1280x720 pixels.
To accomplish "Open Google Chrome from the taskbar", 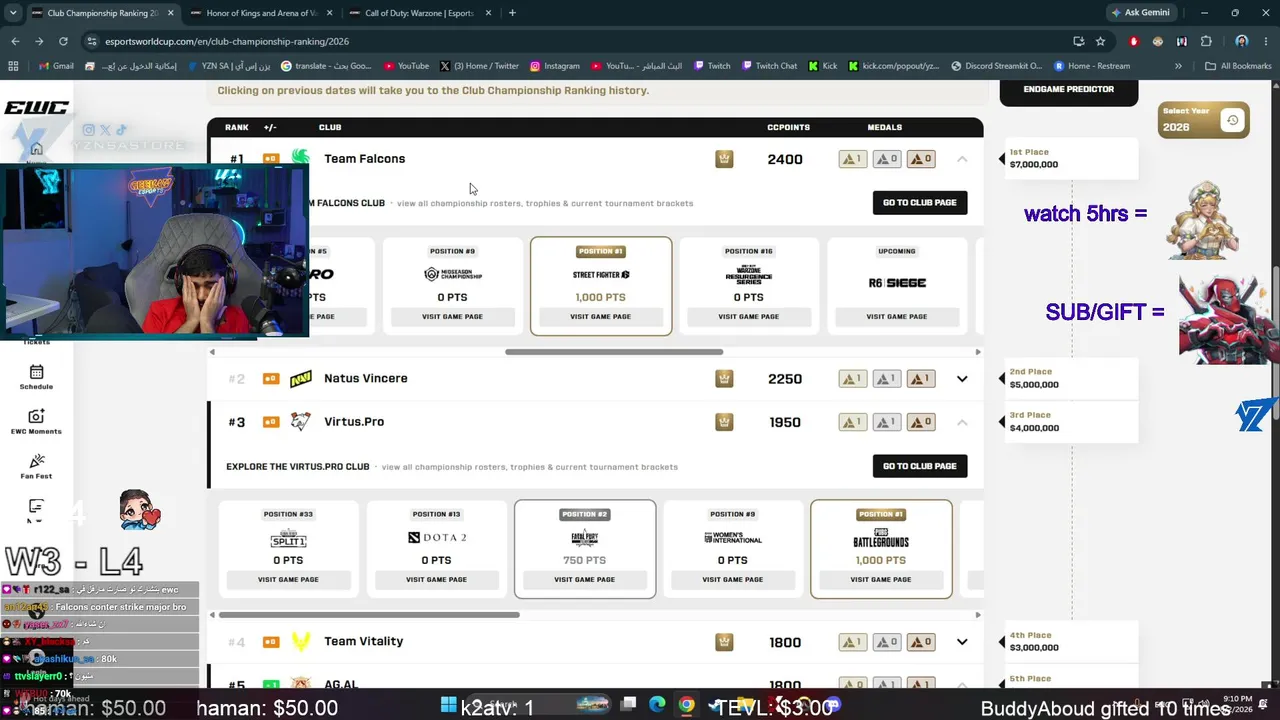I will 686,705.
